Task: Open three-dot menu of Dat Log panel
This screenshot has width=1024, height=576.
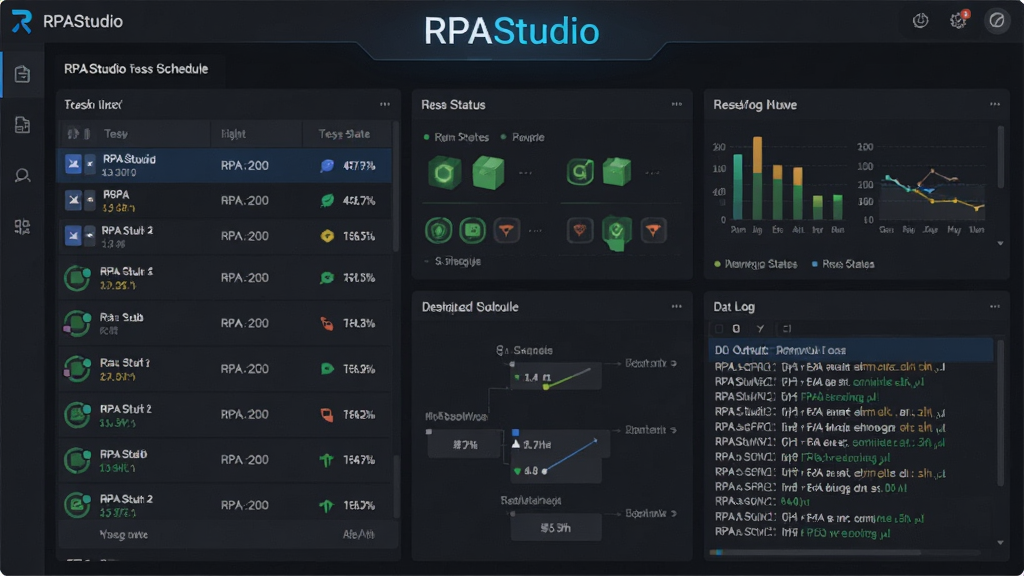Action: [995, 306]
